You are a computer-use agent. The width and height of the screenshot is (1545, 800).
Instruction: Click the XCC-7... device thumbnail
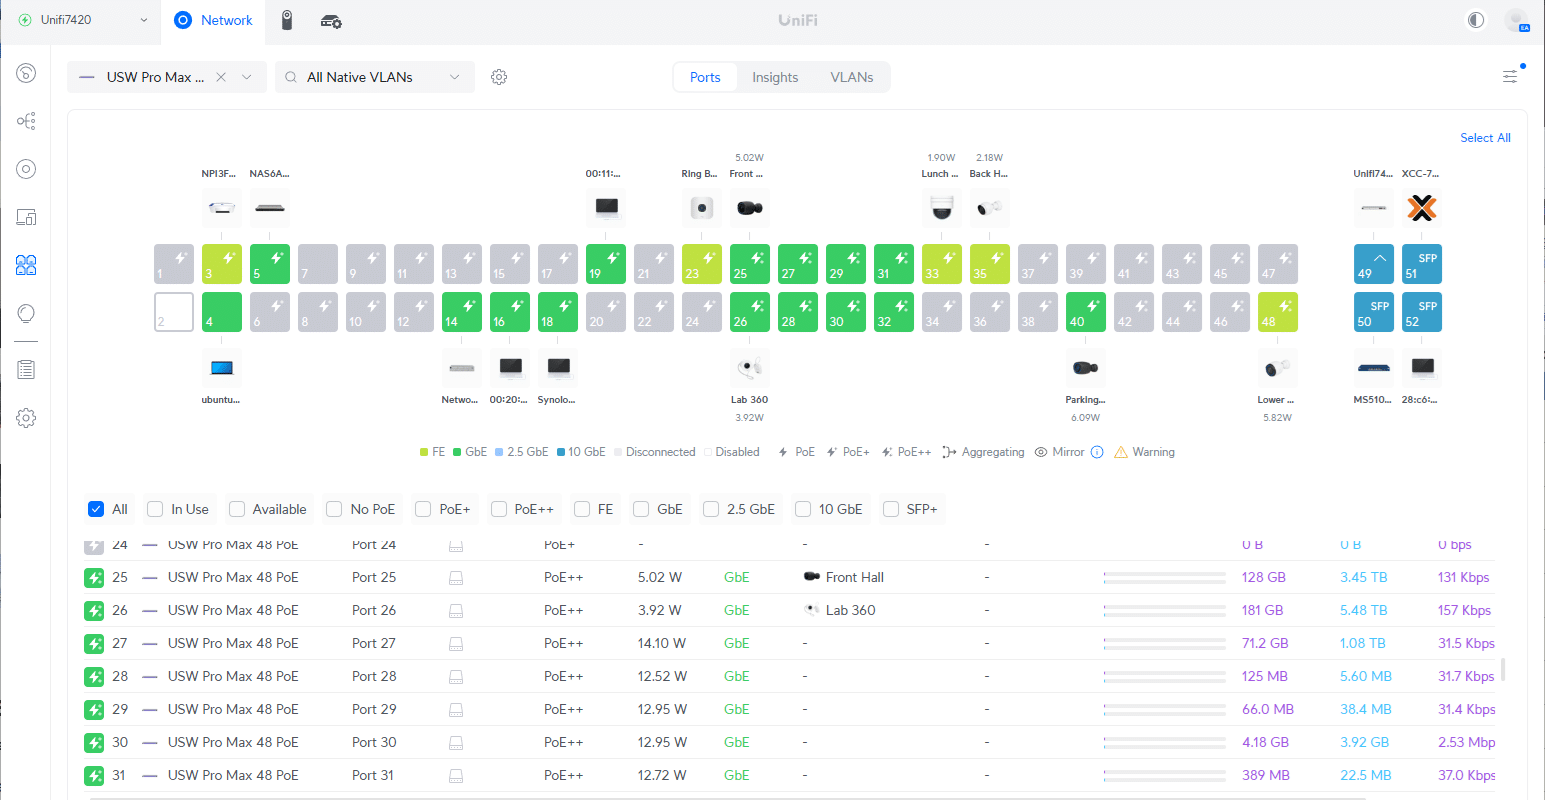click(1422, 208)
